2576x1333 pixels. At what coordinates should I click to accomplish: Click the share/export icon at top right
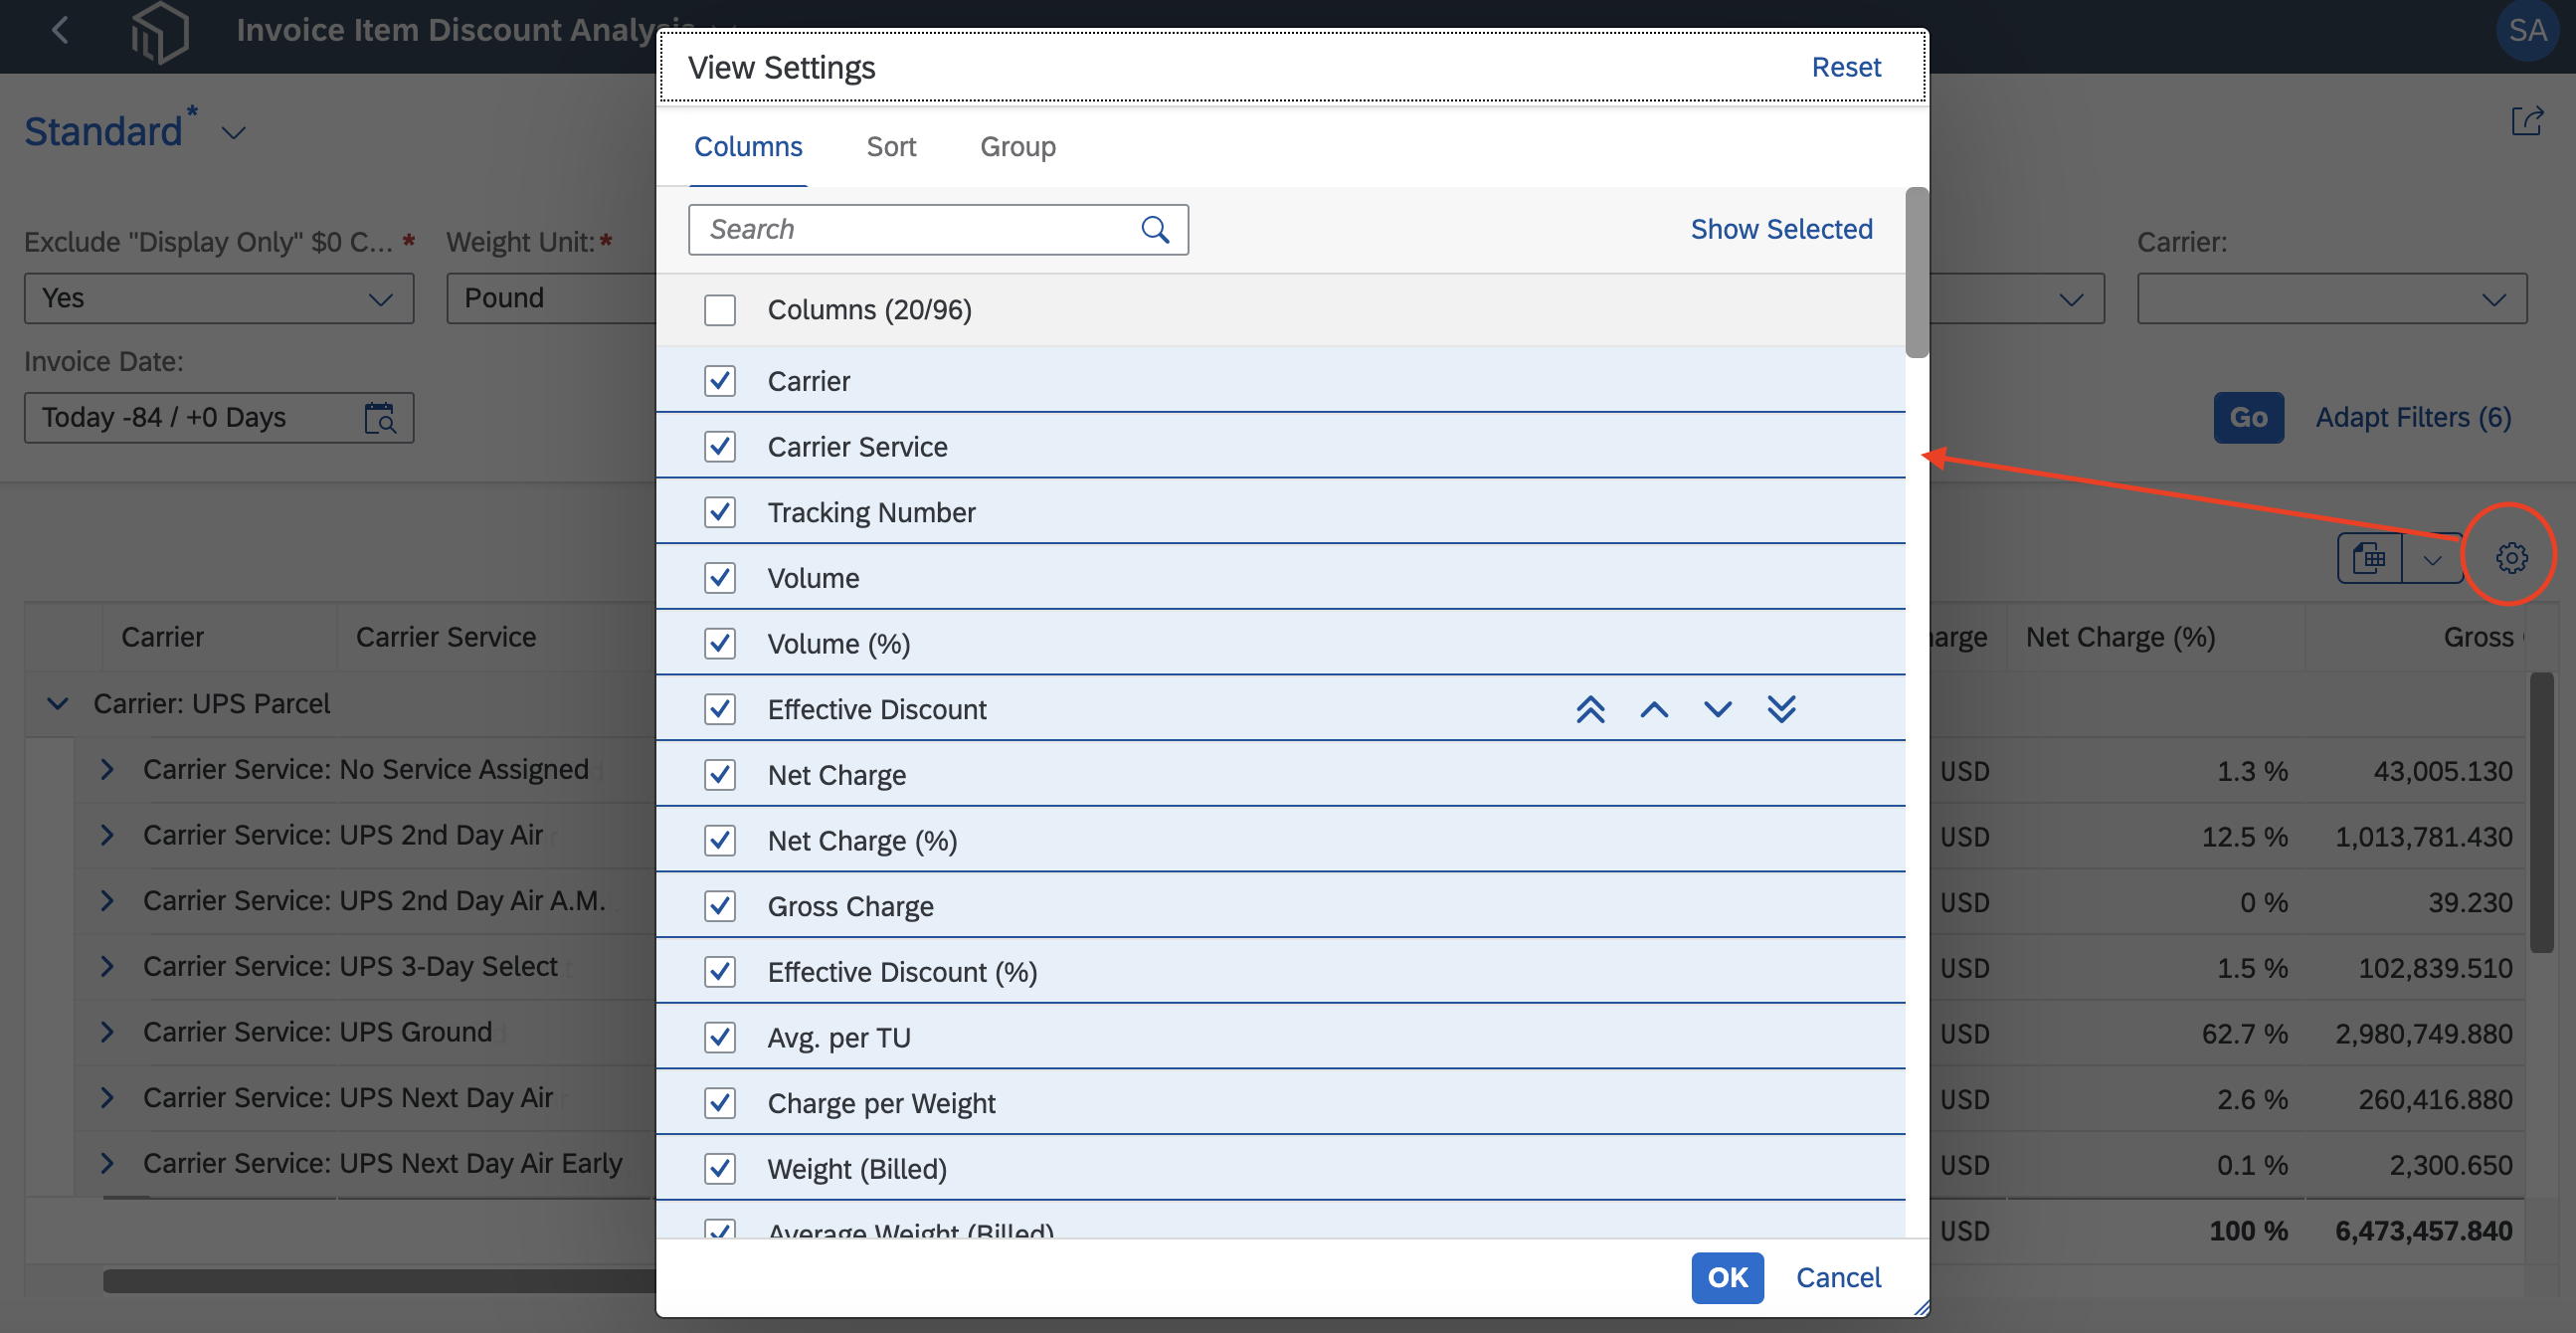click(x=2526, y=122)
